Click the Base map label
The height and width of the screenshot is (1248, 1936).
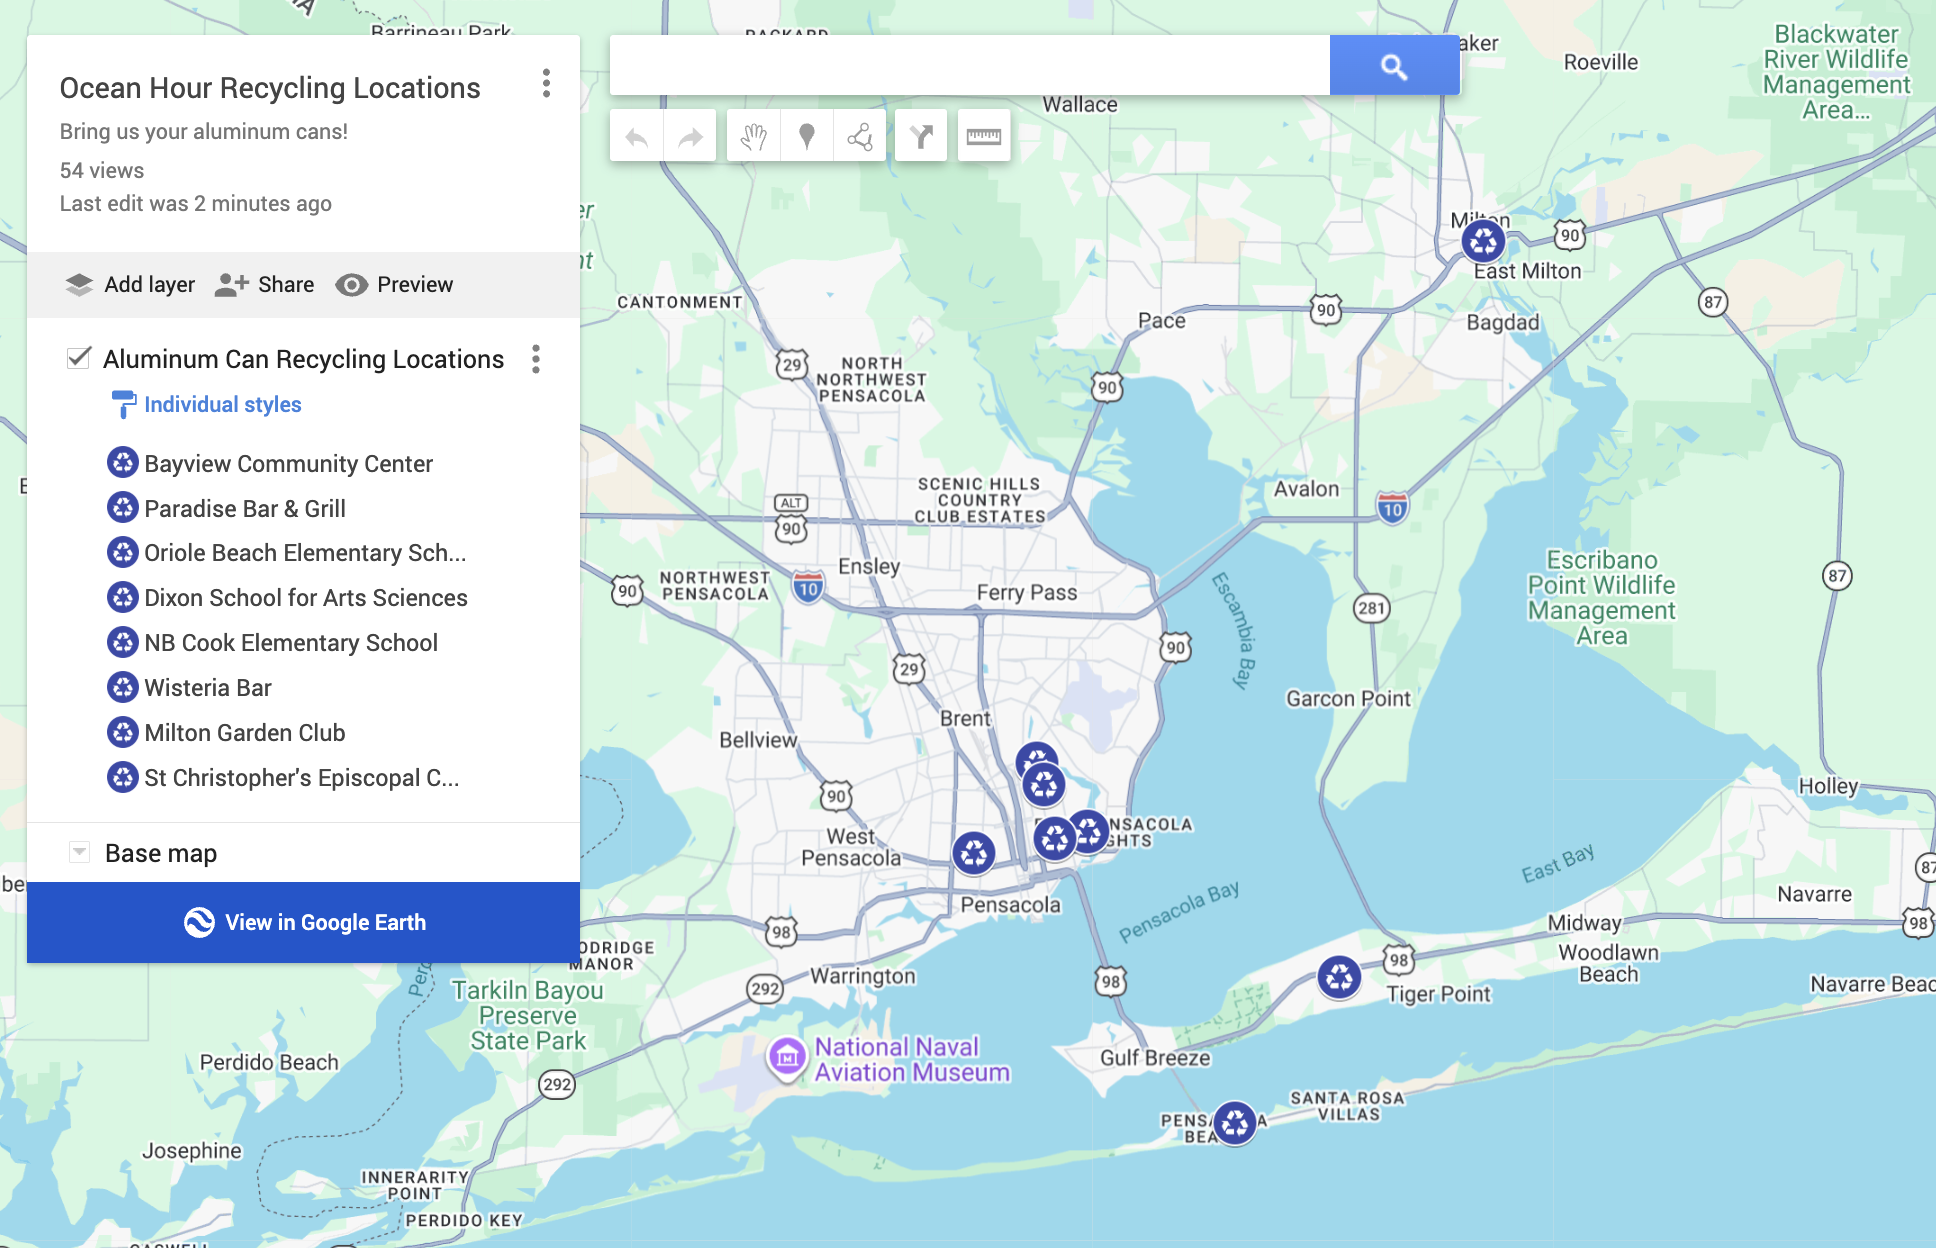(x=161, y=853)
